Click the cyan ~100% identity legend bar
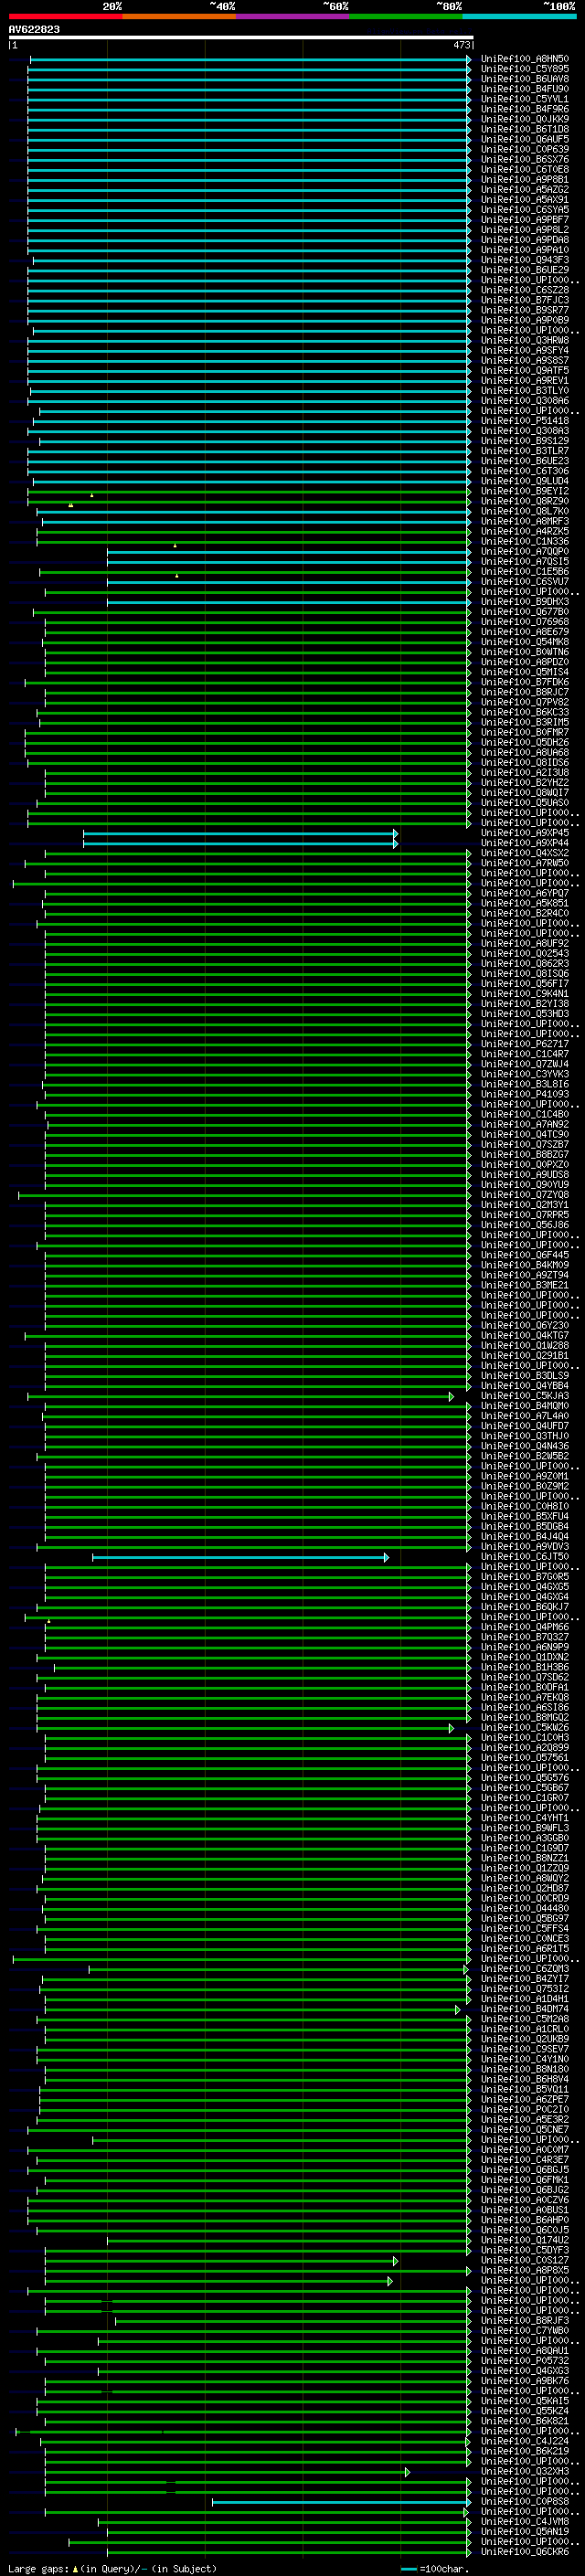Screen dimensions: 585x2576 [519, 16]
